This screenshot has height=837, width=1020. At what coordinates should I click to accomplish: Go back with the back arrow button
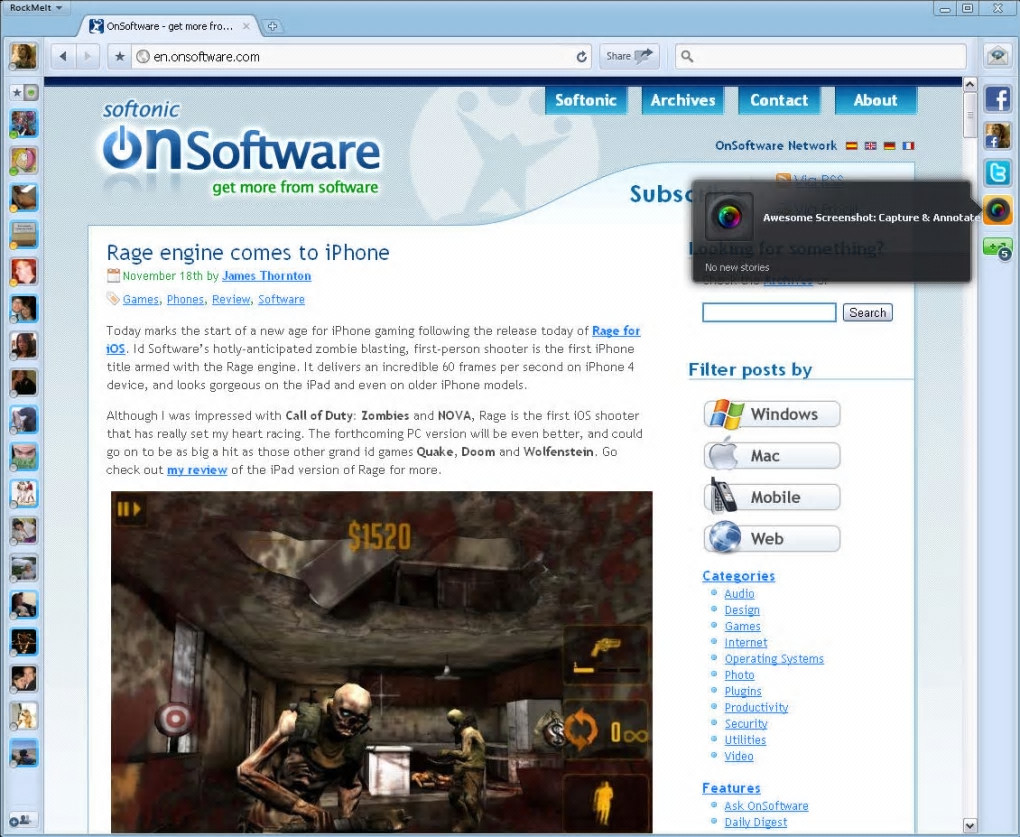[x=63, y=57]
